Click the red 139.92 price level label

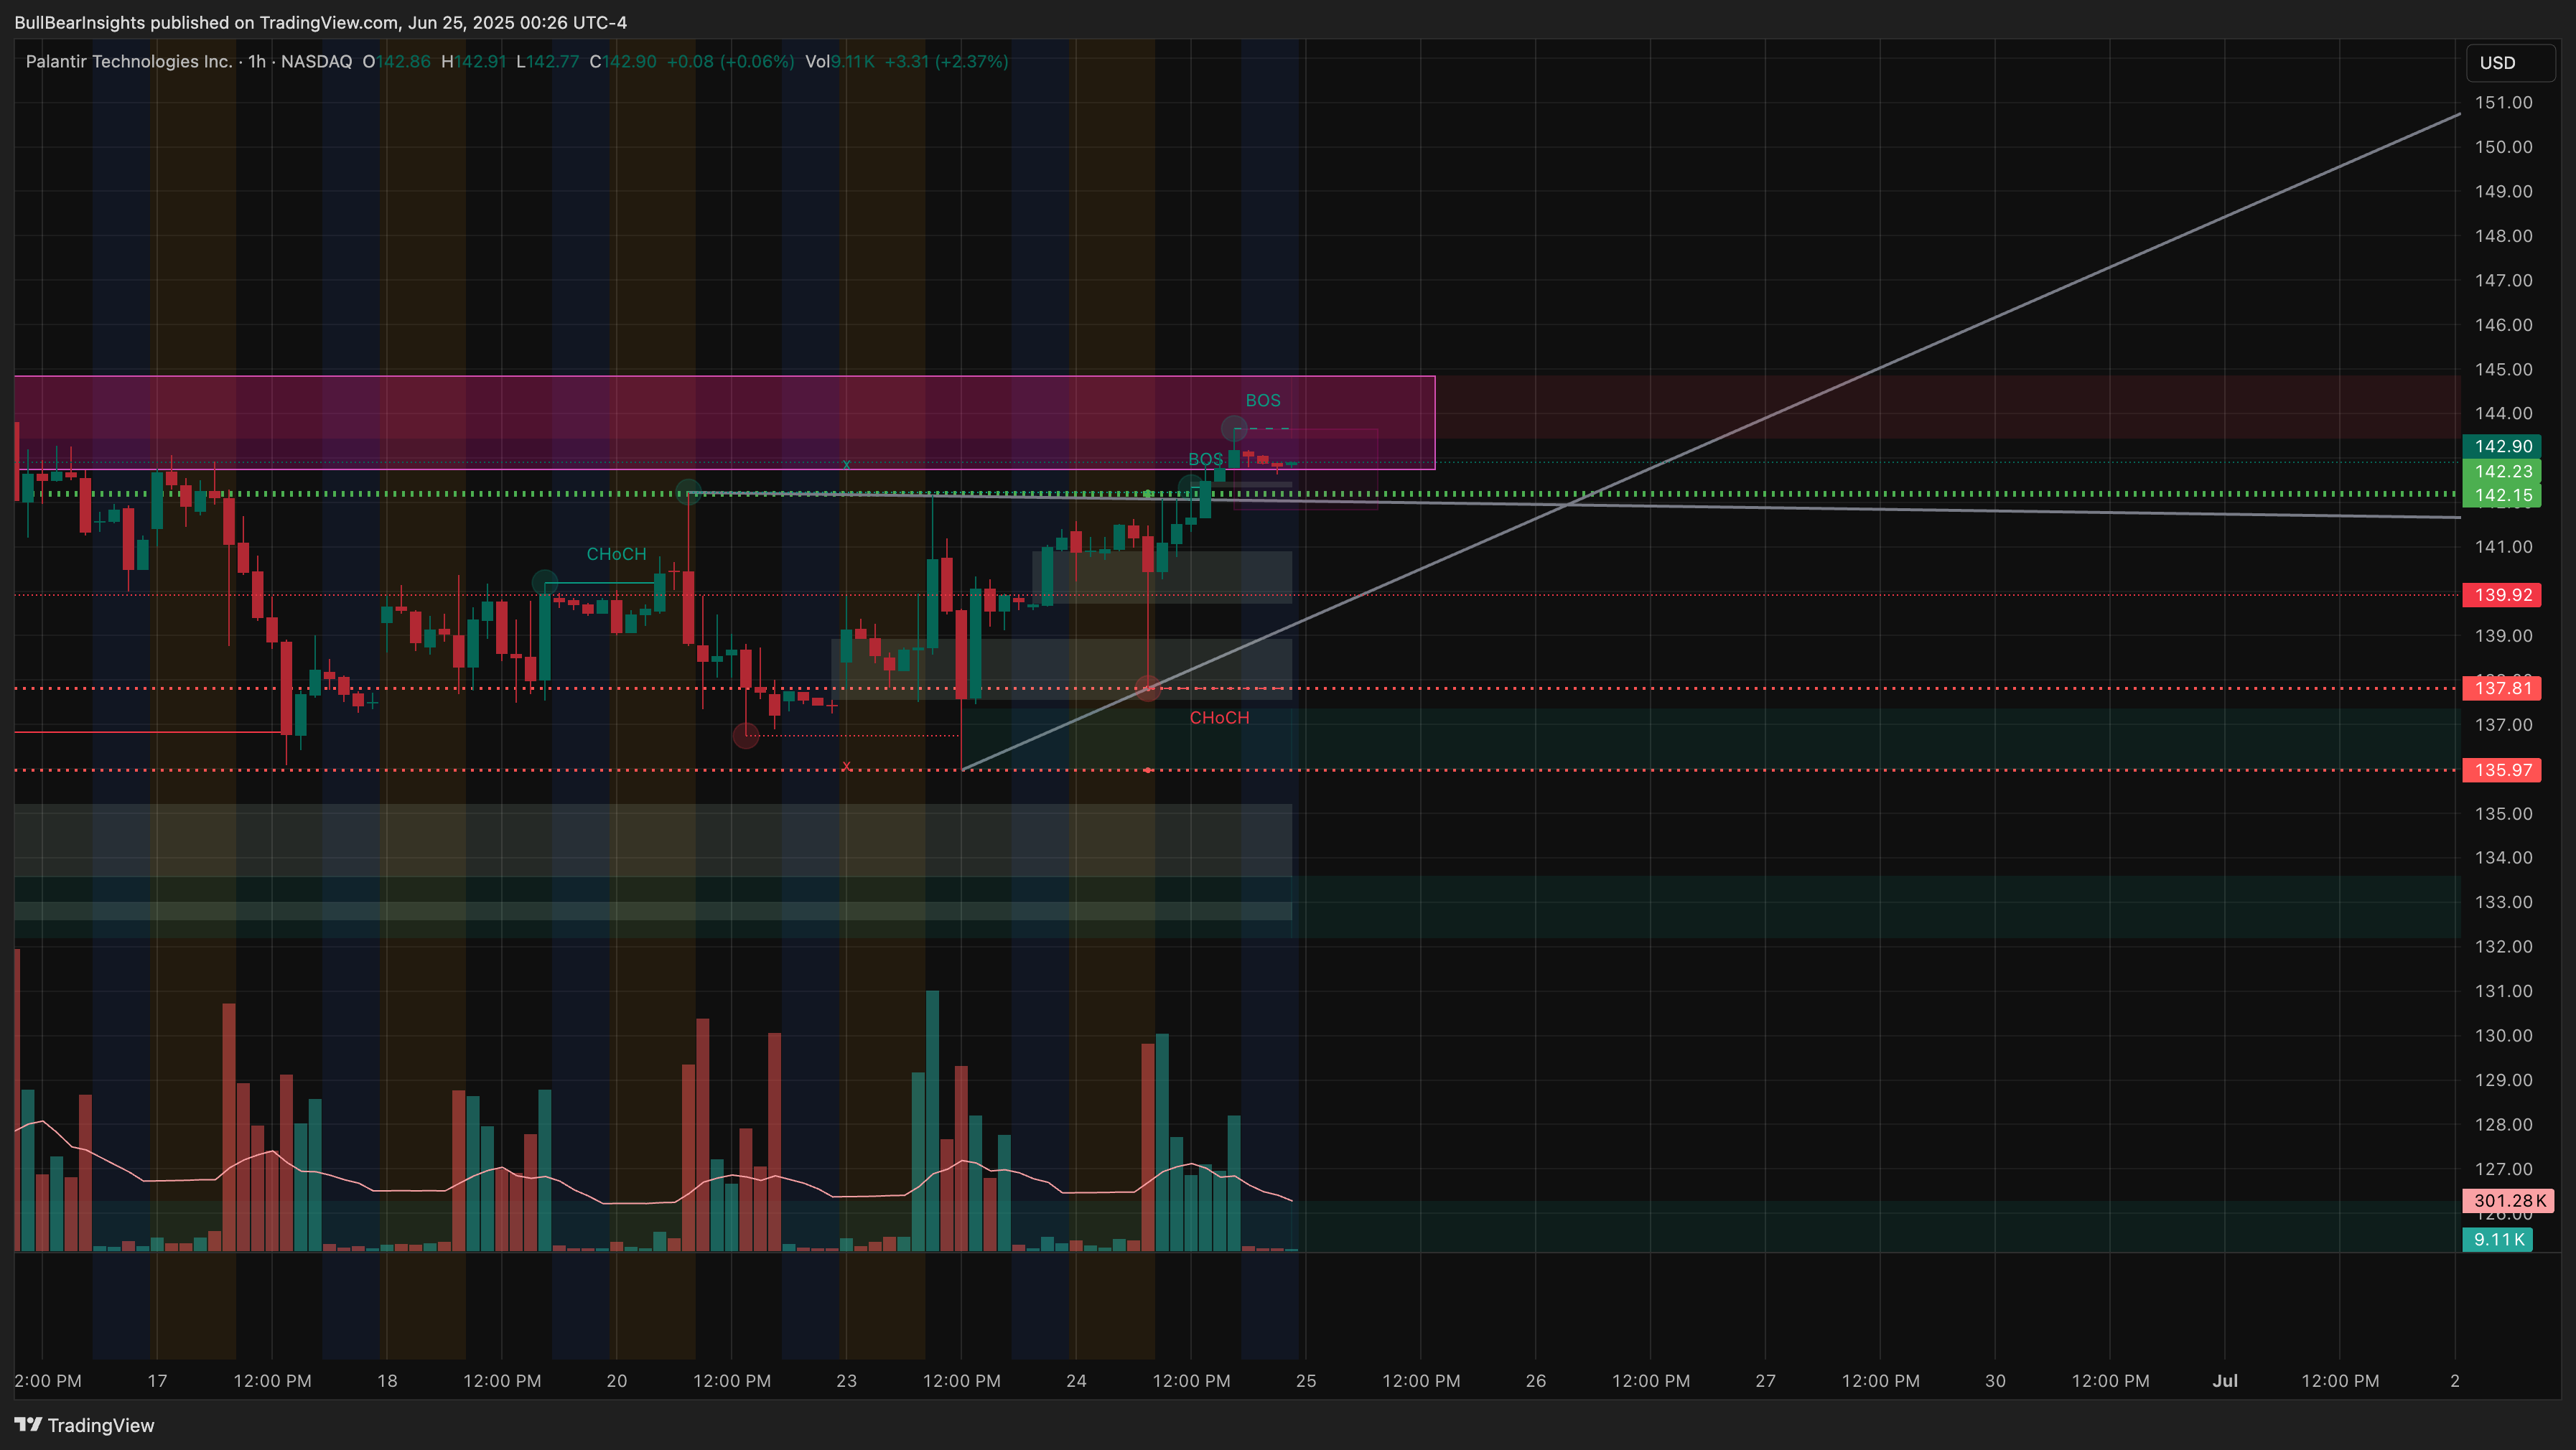pyautogui.click(x=2502, y=595)
